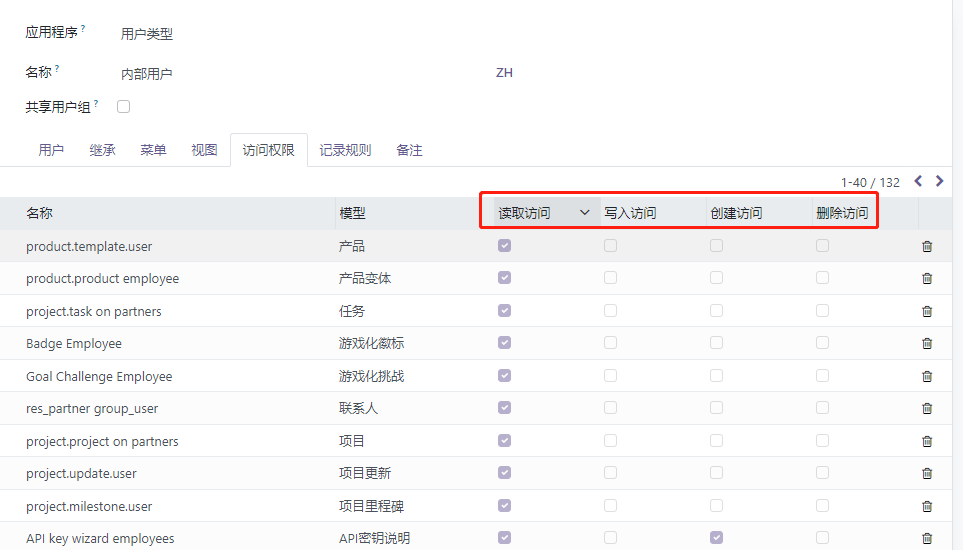Switch to the 用户 tab

point(51,150)
